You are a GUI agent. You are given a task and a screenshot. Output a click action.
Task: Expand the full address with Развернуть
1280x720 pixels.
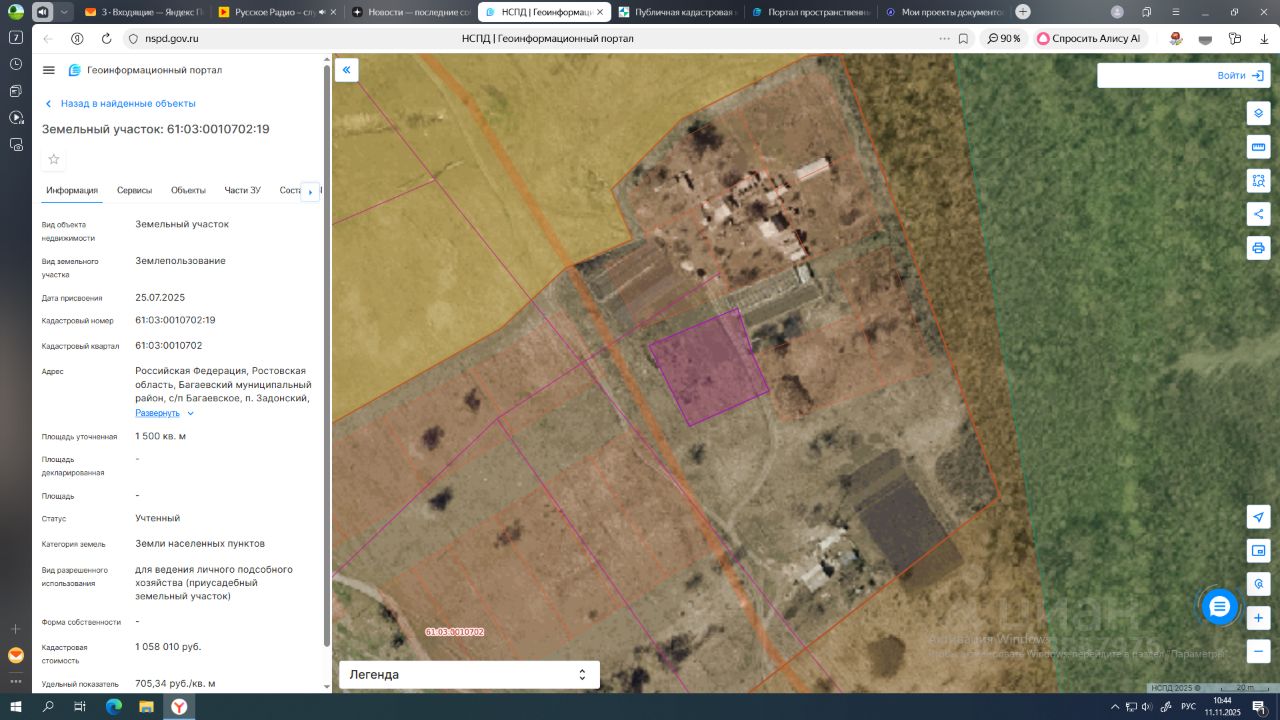coord(165,413)
